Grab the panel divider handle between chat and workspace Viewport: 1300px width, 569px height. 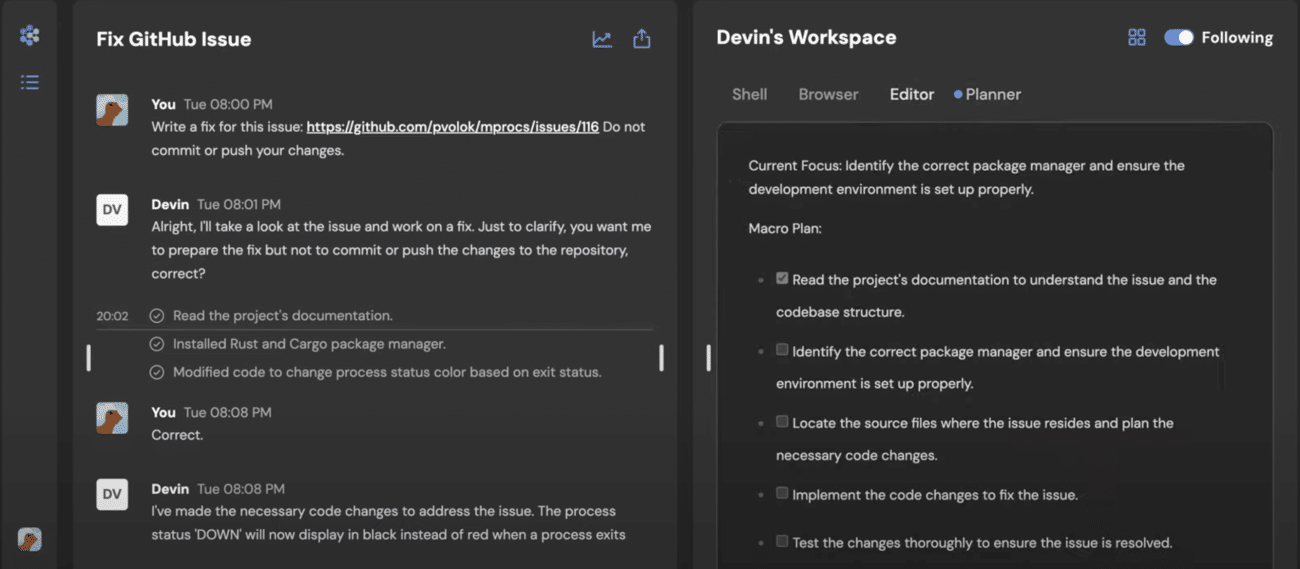(x=708, y=357)
